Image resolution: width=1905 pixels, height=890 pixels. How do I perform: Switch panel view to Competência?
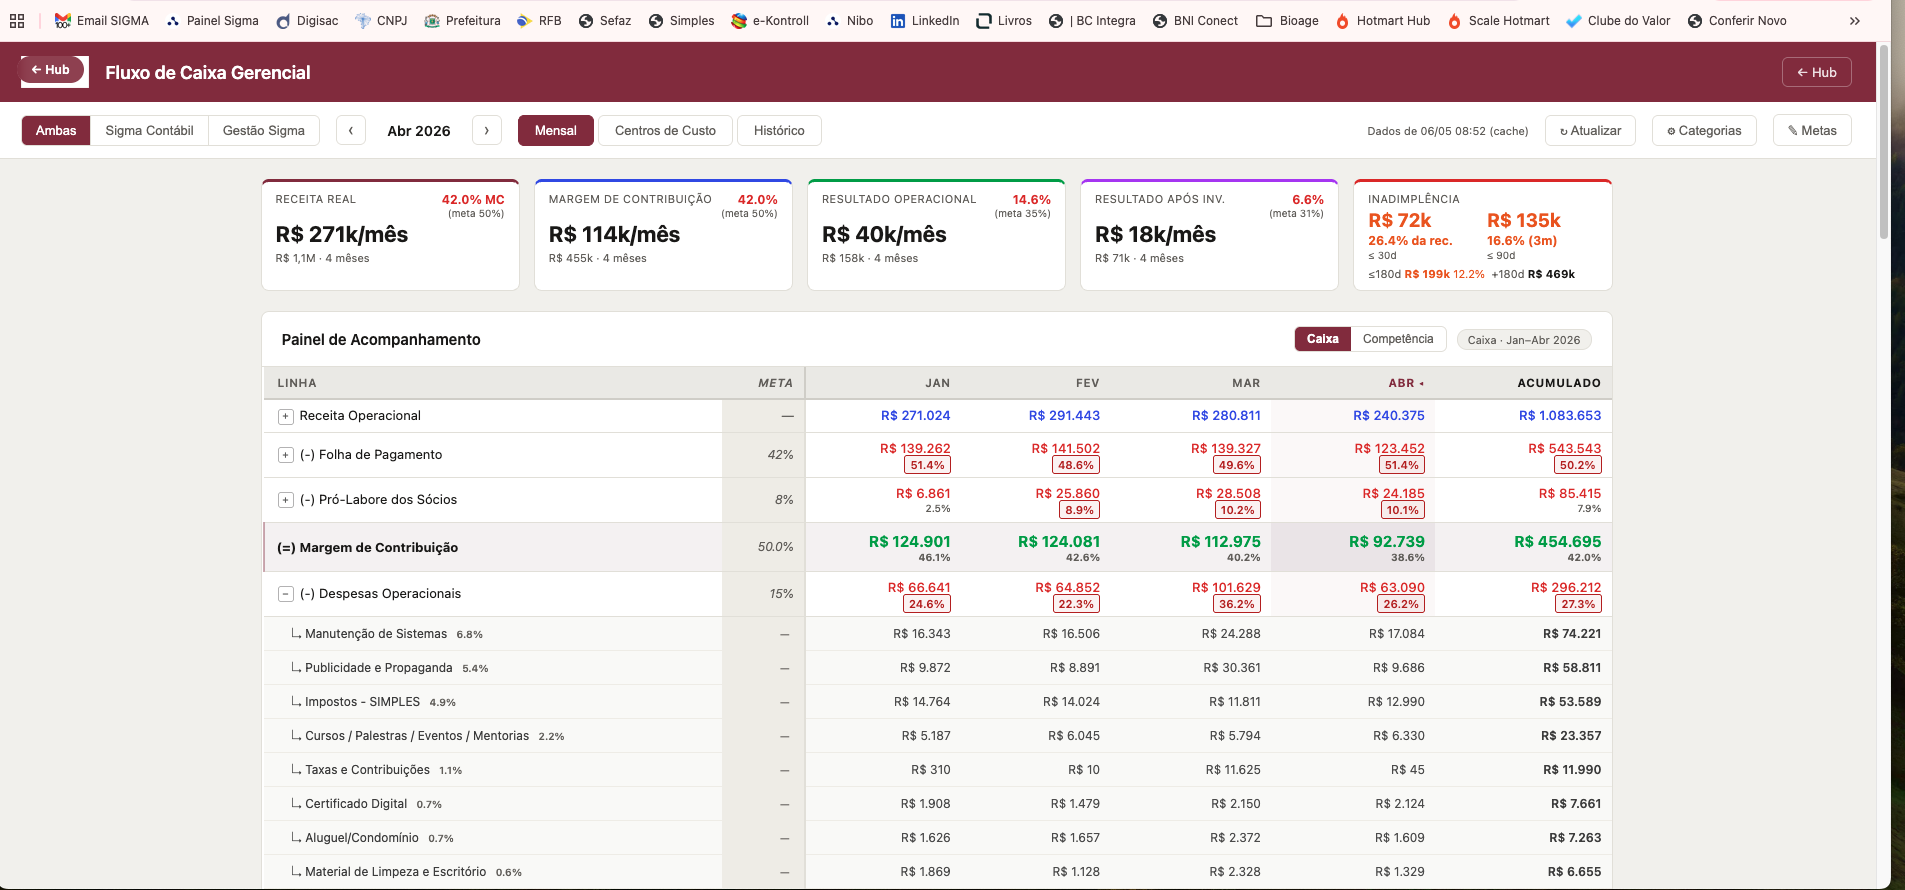coord(1398,339)
